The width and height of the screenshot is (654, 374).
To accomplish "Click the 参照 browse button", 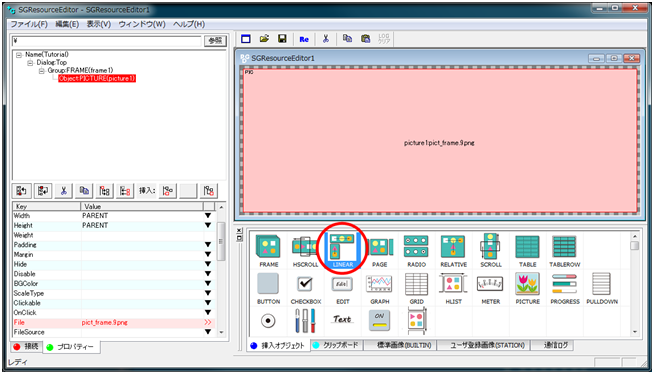I will 215,41.
